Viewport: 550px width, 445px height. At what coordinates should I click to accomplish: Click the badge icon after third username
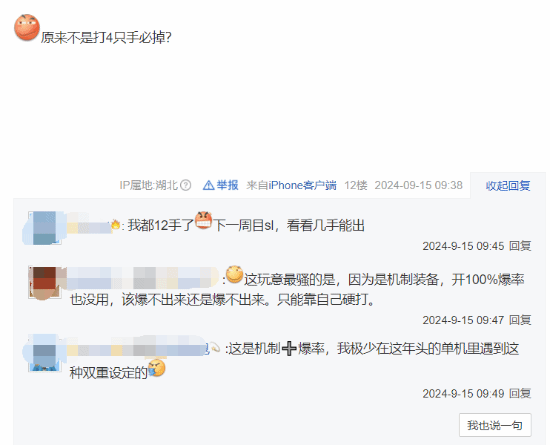click(x=214, y=348)
